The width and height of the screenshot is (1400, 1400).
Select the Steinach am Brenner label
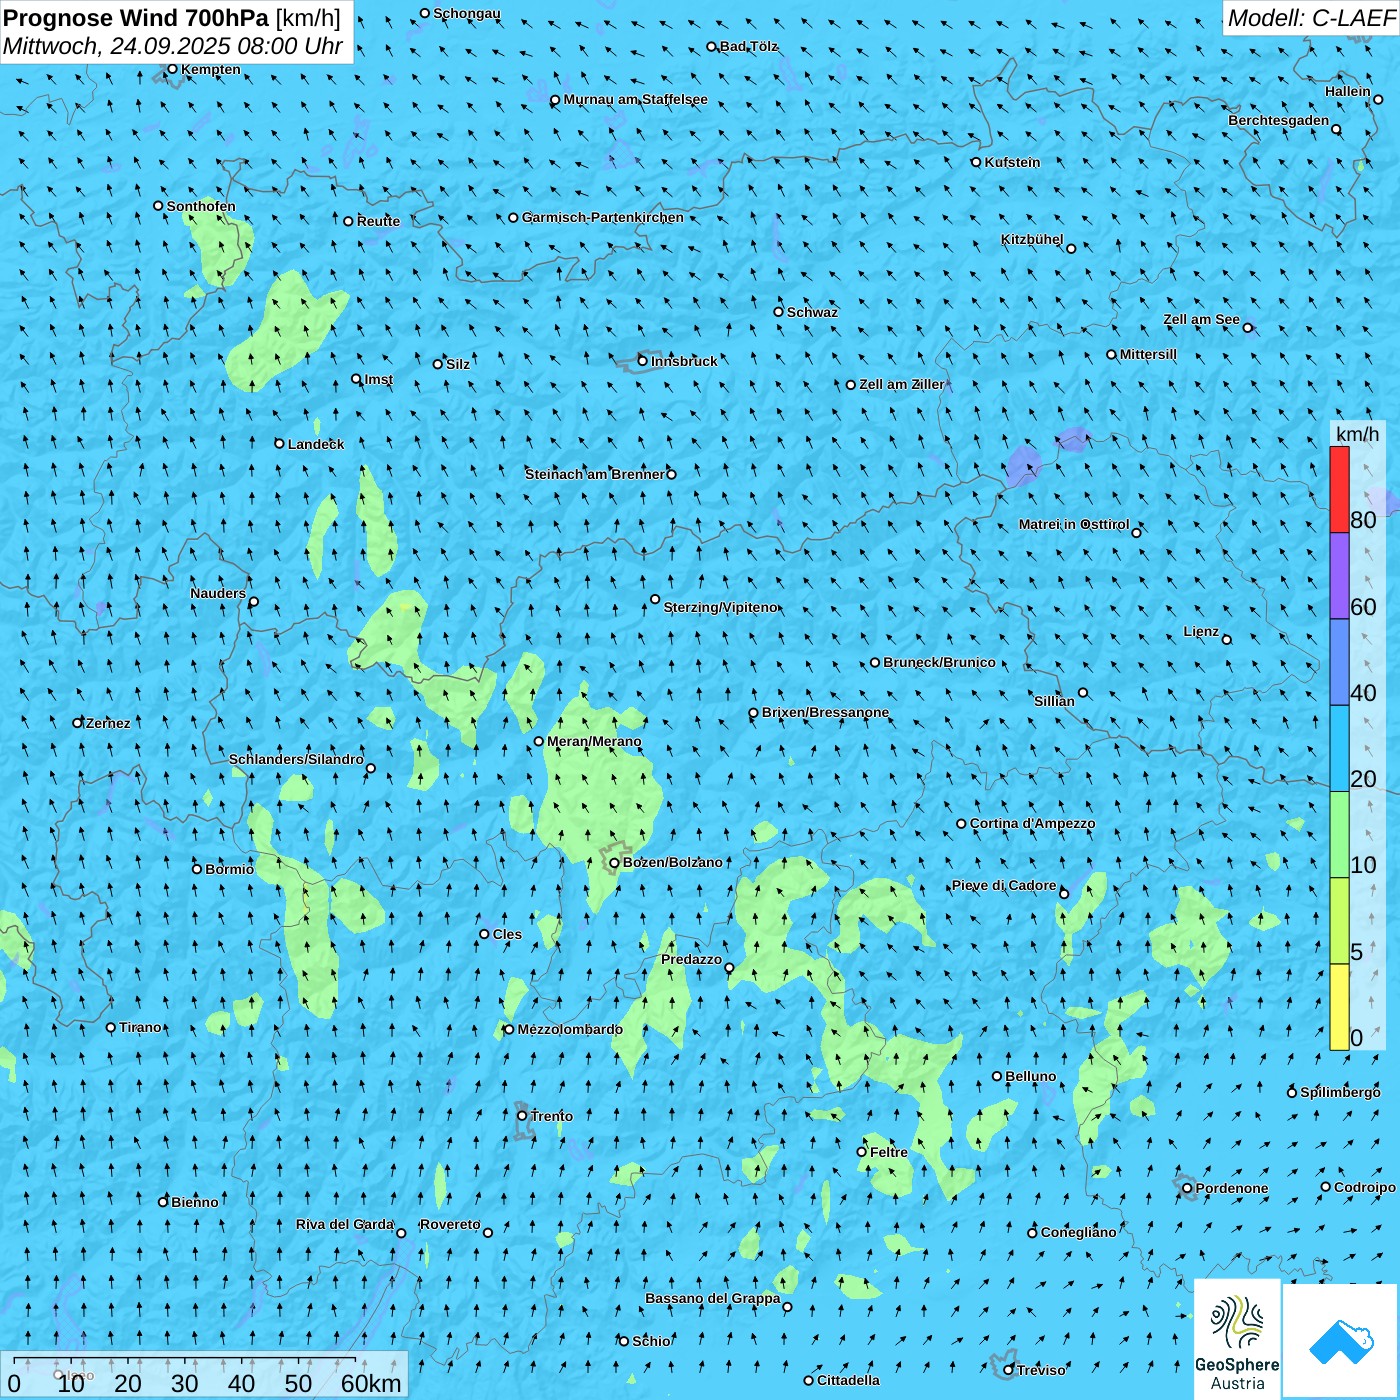pyautogui.click(x=594, y=474)
